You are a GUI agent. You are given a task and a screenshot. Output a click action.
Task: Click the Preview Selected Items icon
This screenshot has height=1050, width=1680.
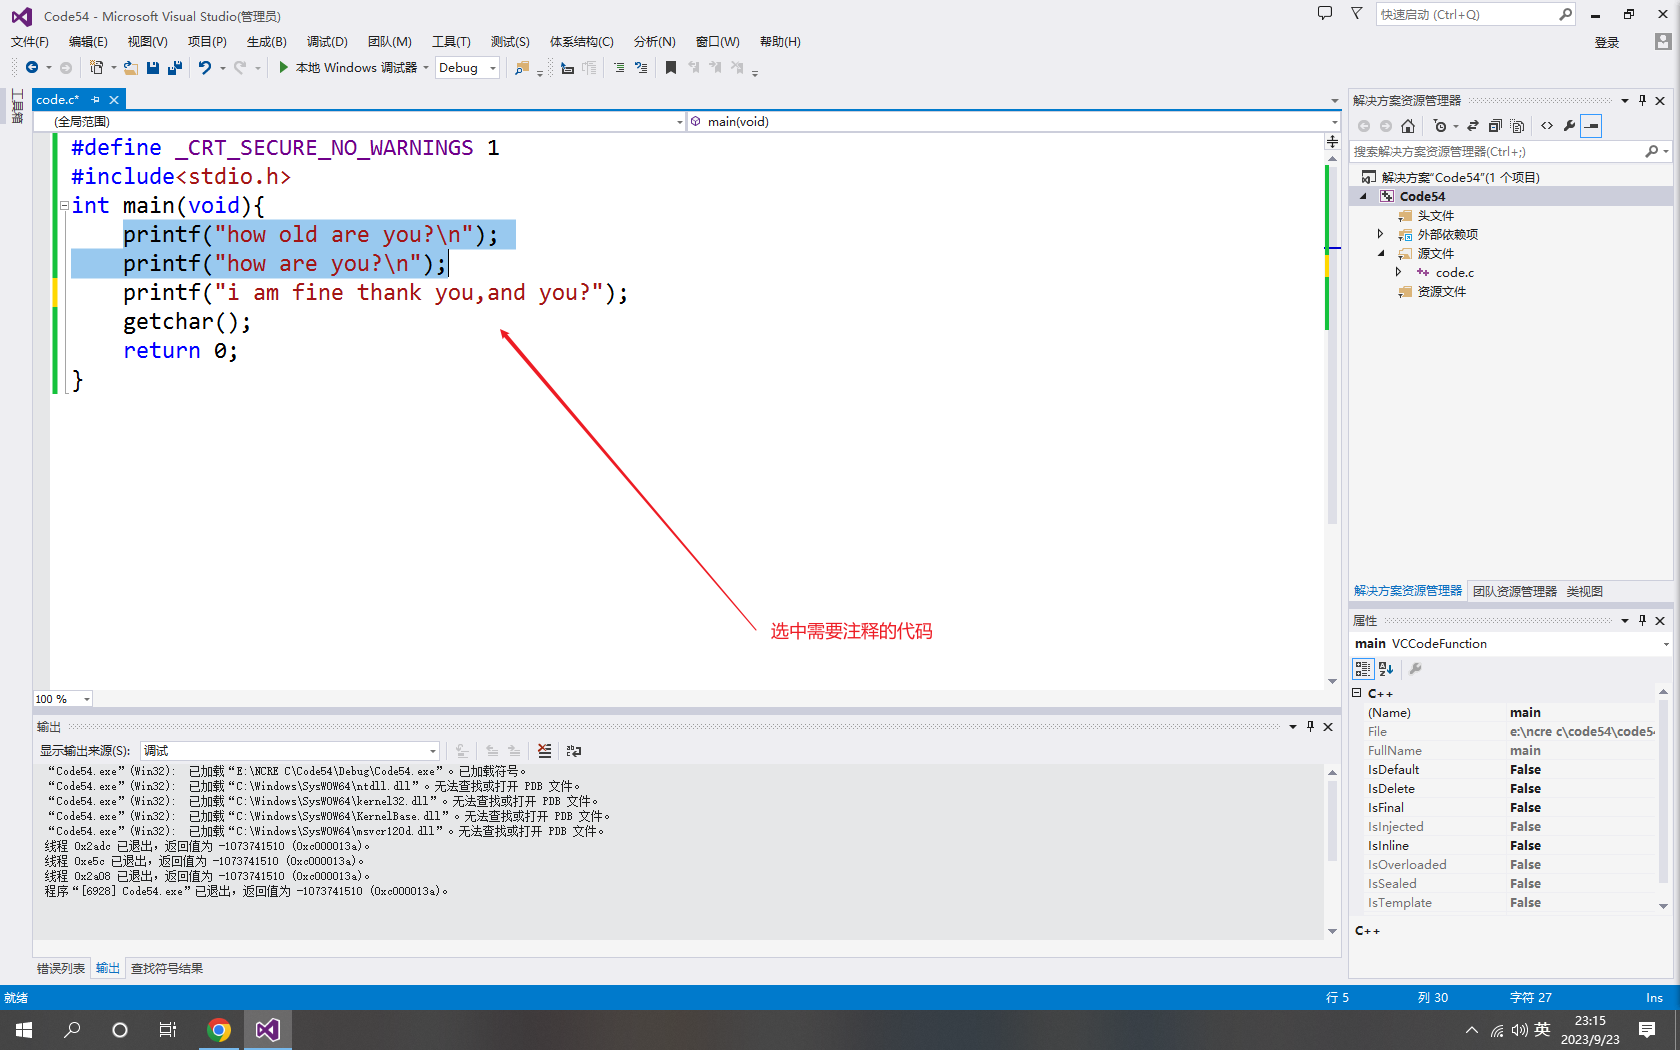1592,126
